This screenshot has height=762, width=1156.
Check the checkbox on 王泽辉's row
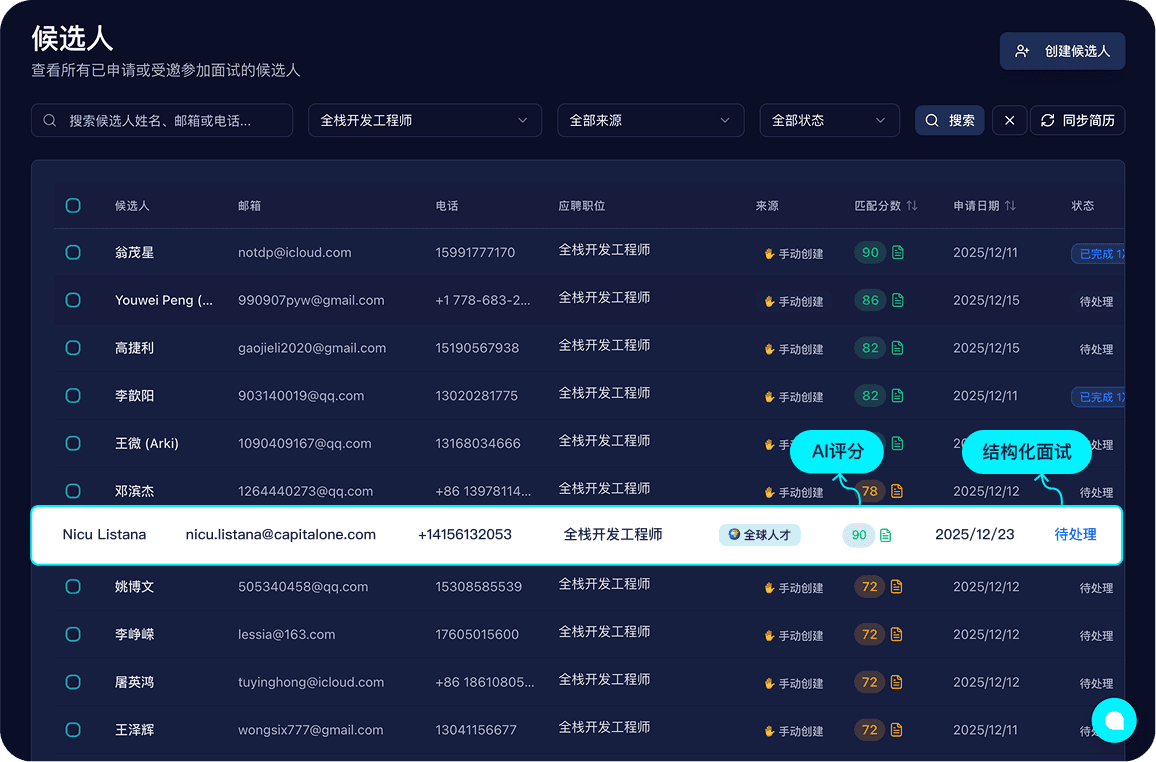click(72, 729)
